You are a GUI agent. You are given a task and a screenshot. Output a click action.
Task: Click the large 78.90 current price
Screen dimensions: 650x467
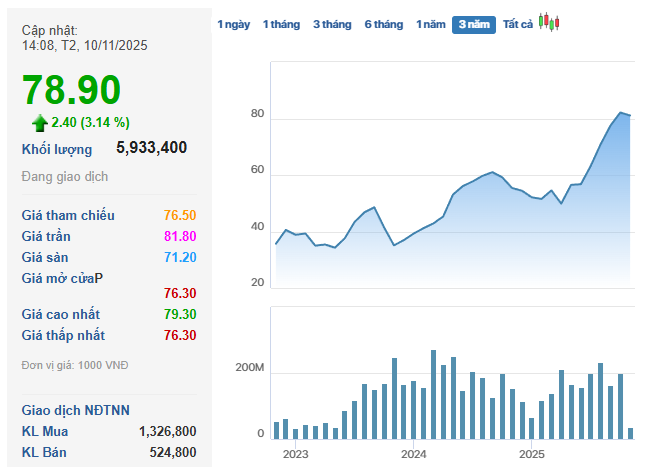coord(72,90)
